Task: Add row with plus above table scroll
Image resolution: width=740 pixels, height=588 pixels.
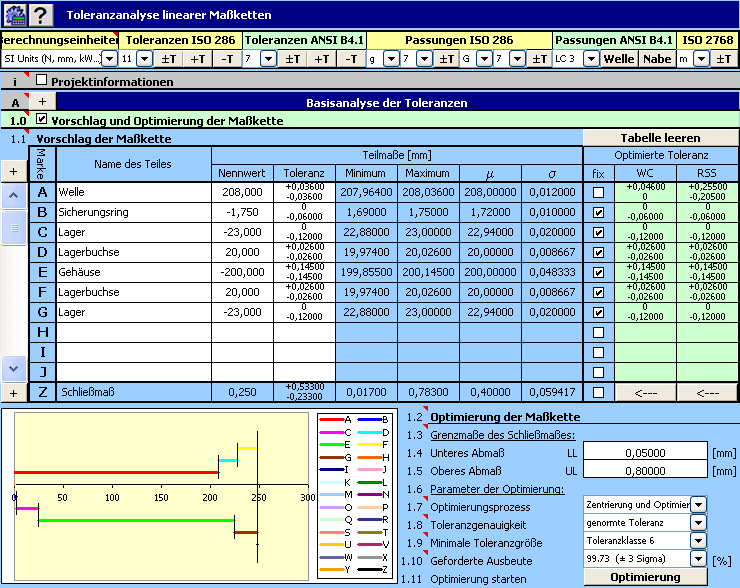Action: pos(14,172)
